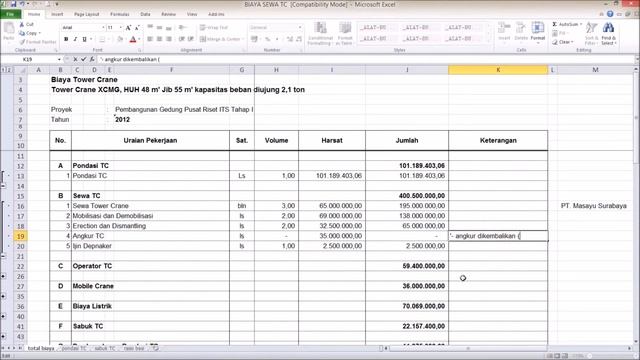The height and width of the screenshot is (360, 640).
Task: Click the fill color bucket icon
Action: 120,39
